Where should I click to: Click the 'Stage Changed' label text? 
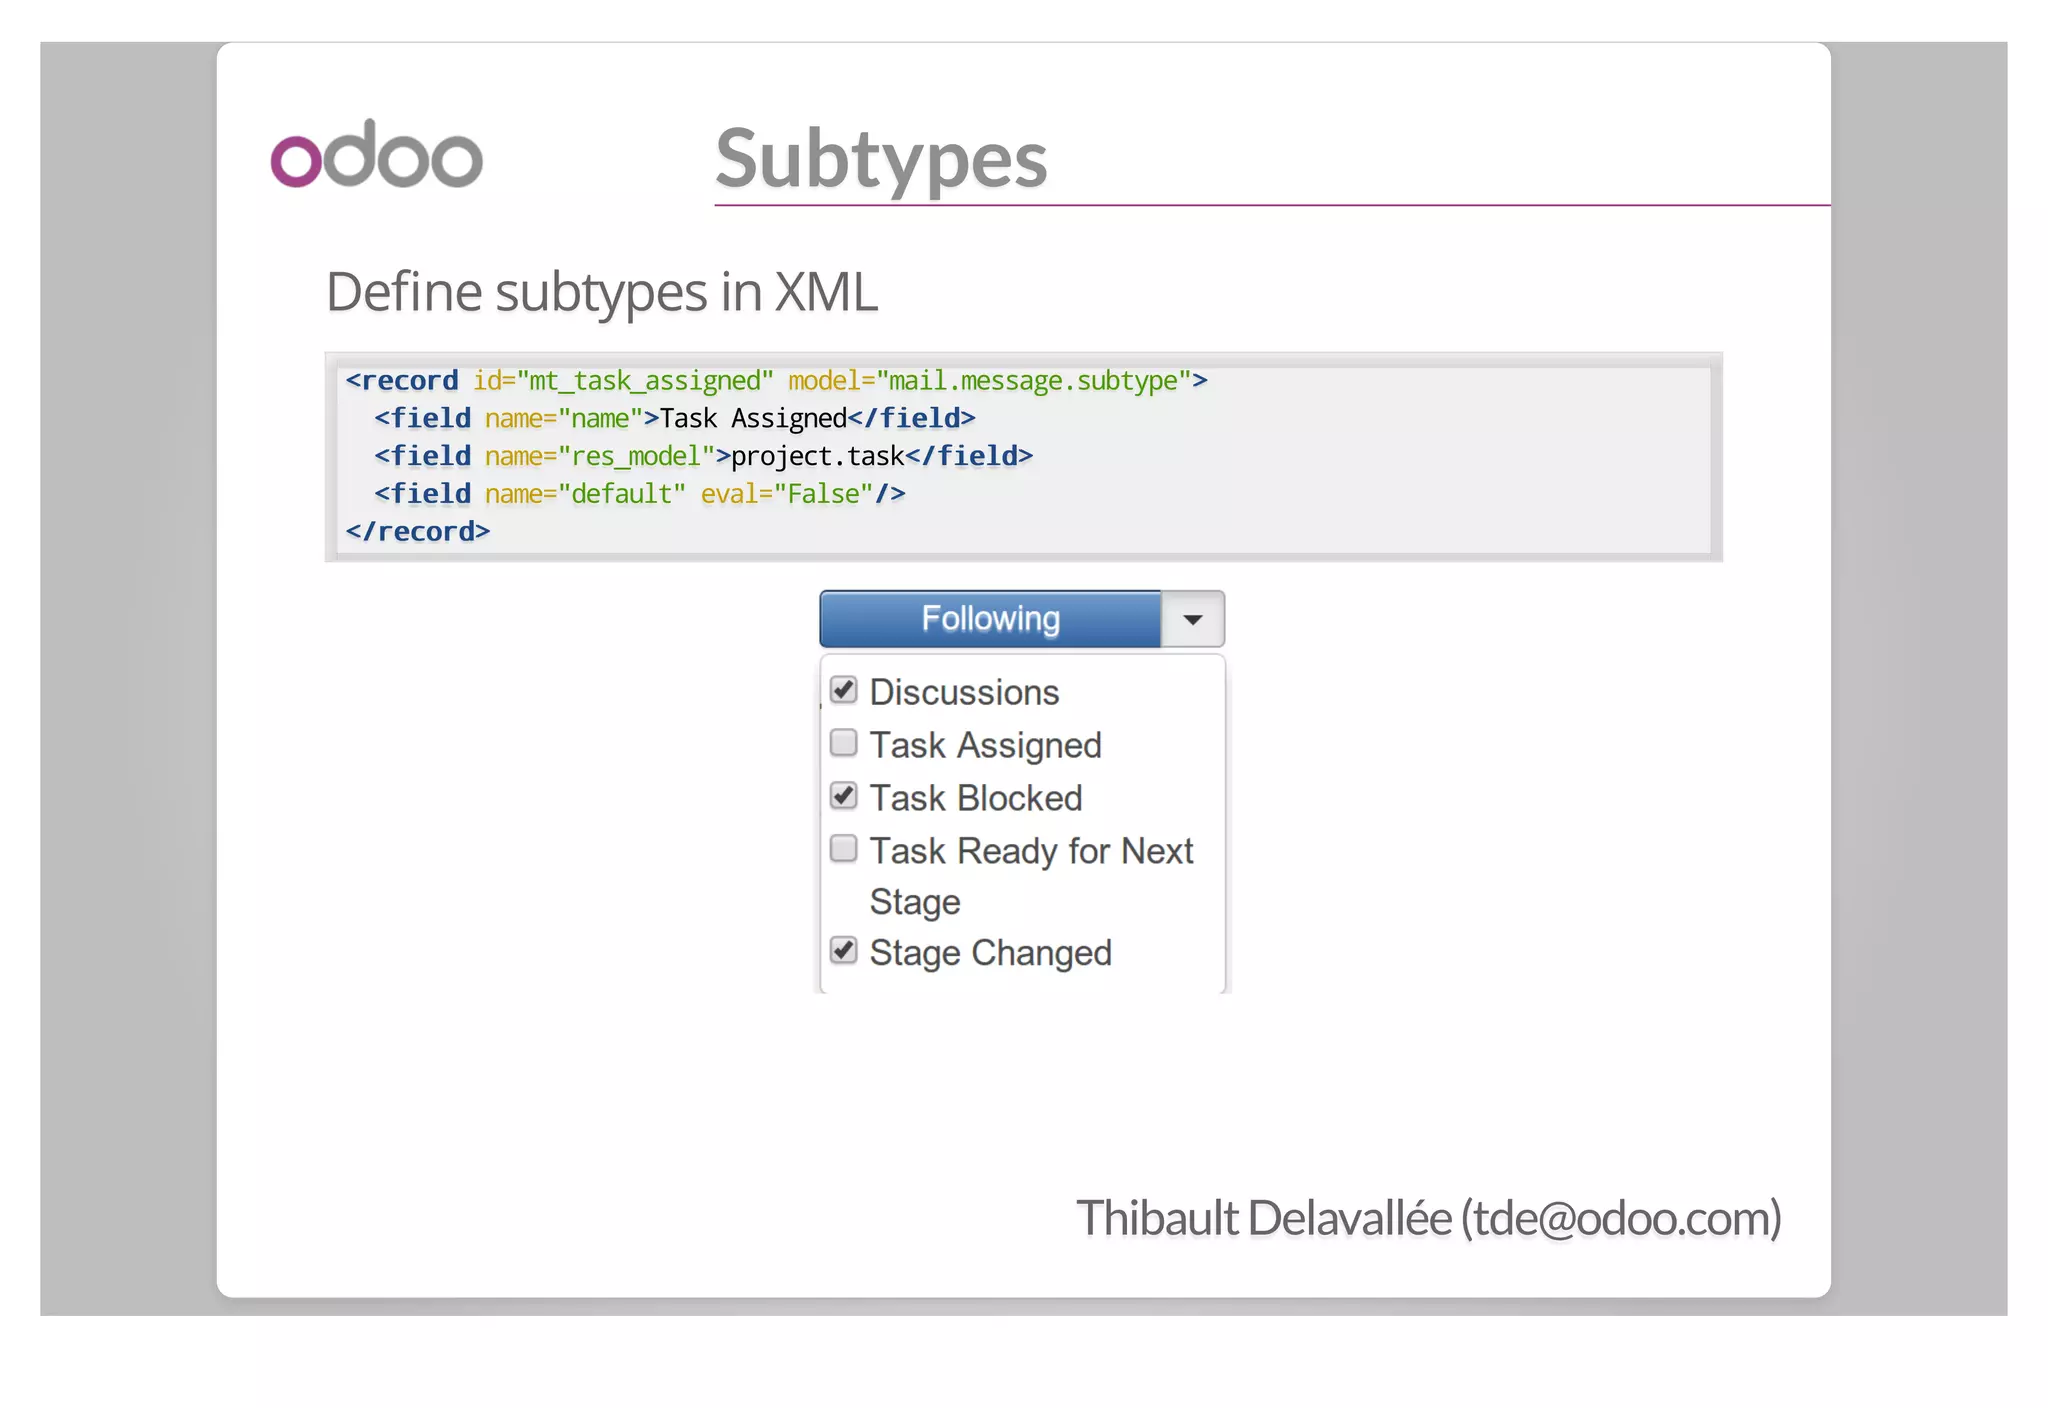(x=990, y=953)
